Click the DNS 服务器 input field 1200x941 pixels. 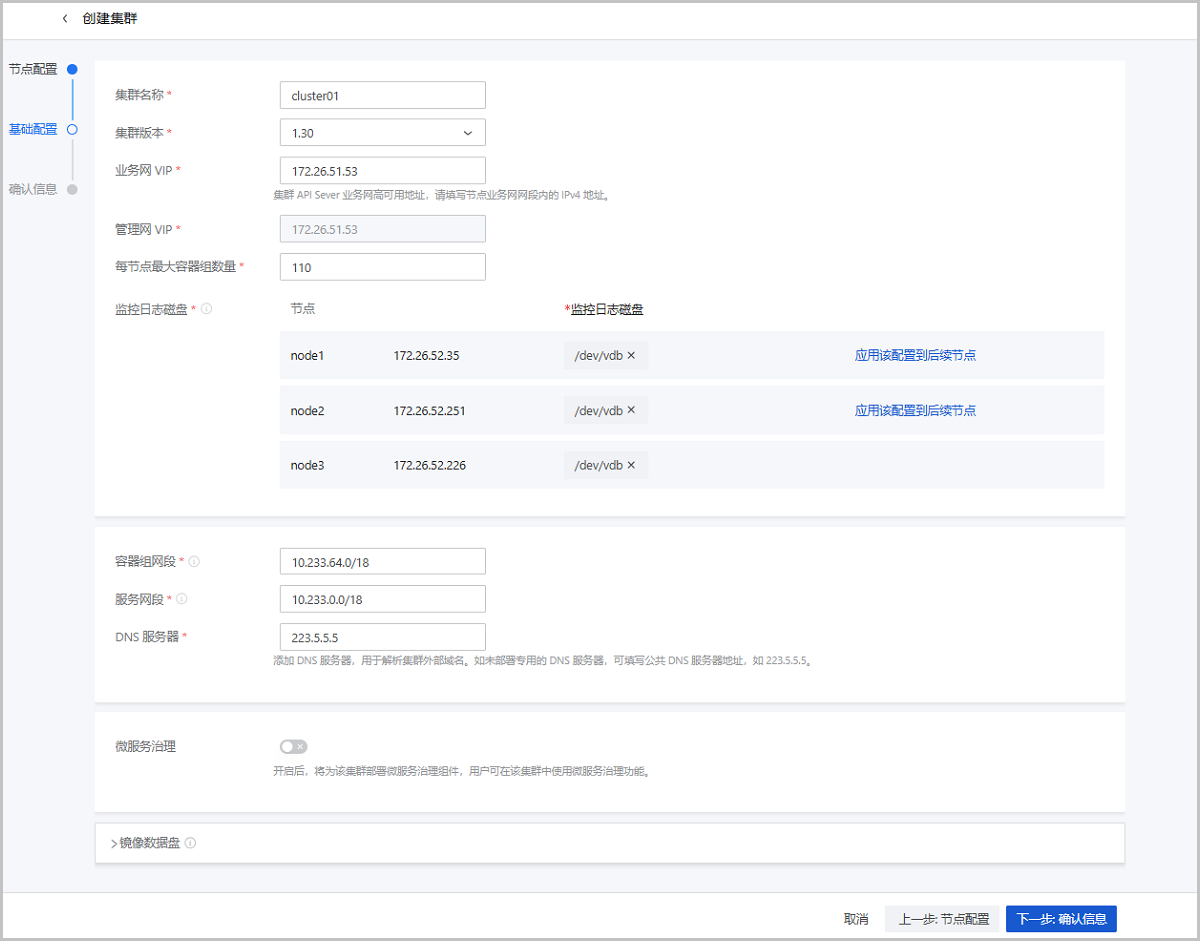tap(382, 637)
